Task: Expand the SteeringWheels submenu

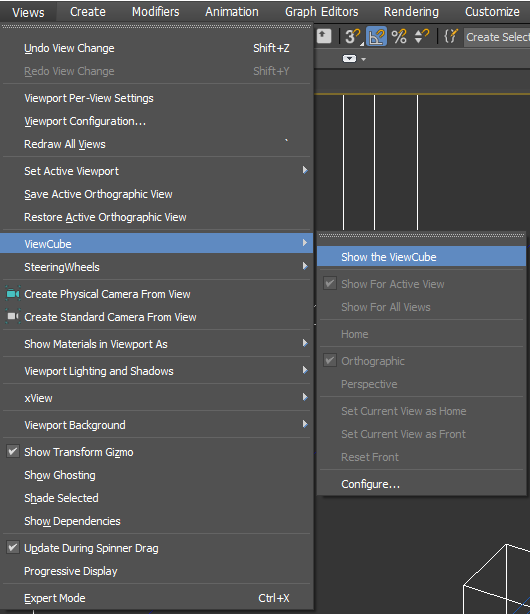Action: tap(157, 267)
